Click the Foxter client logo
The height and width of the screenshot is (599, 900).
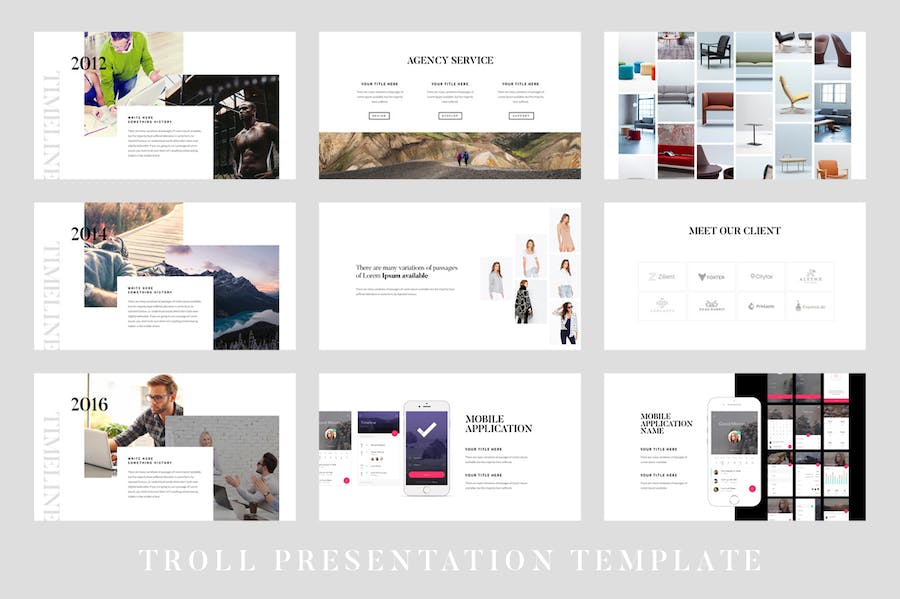click(711, 277)
